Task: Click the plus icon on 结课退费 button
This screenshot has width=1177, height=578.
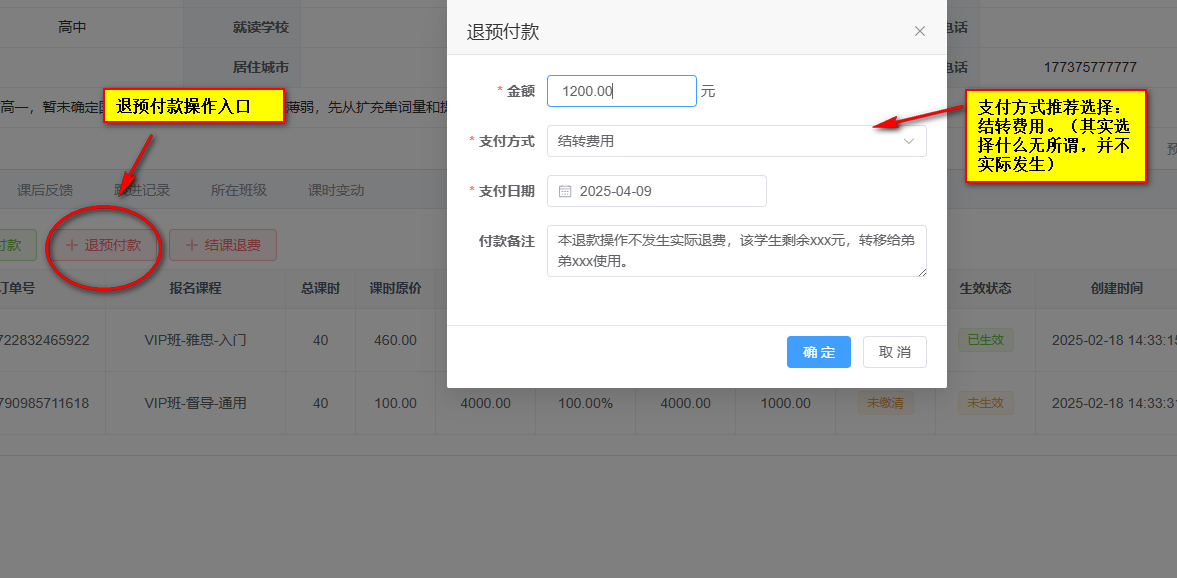Action: point(192,245)
